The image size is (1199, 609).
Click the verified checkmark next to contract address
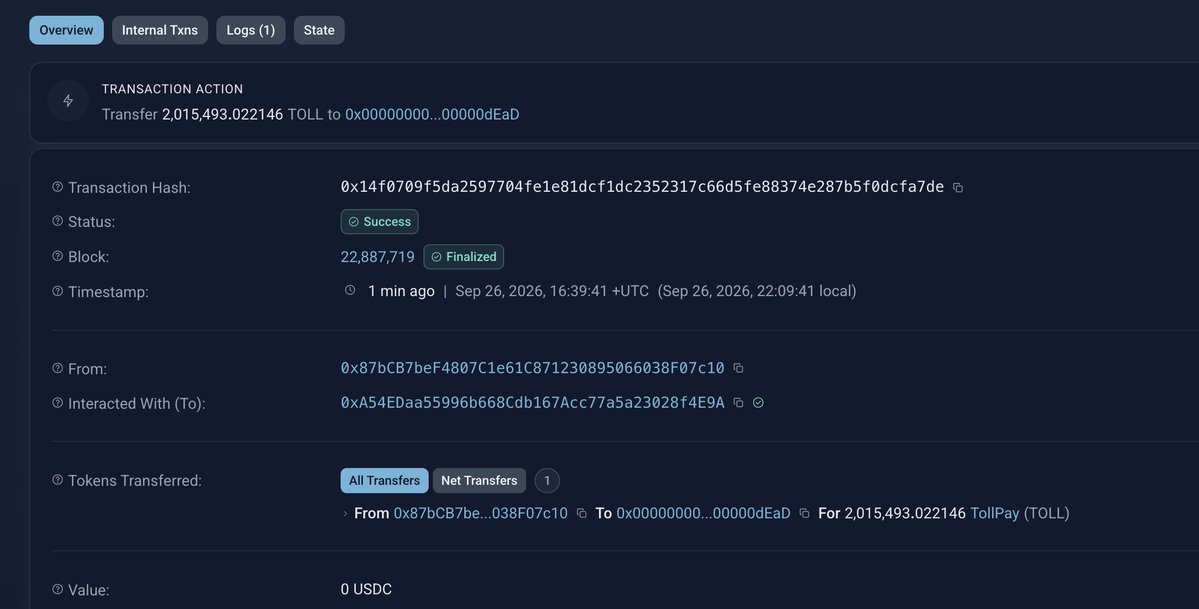(x=758, y=402)
